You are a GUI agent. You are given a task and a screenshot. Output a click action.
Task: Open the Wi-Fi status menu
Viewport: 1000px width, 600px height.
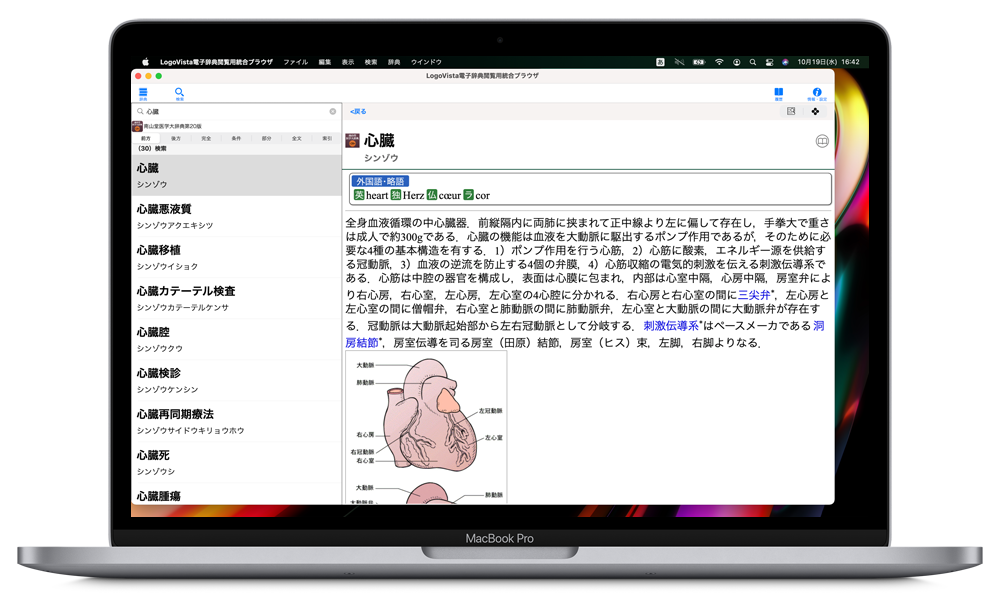719,62
